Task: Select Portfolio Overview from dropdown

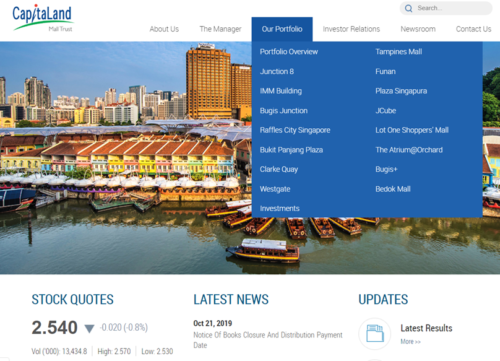Action: click(x=289, y=52)
